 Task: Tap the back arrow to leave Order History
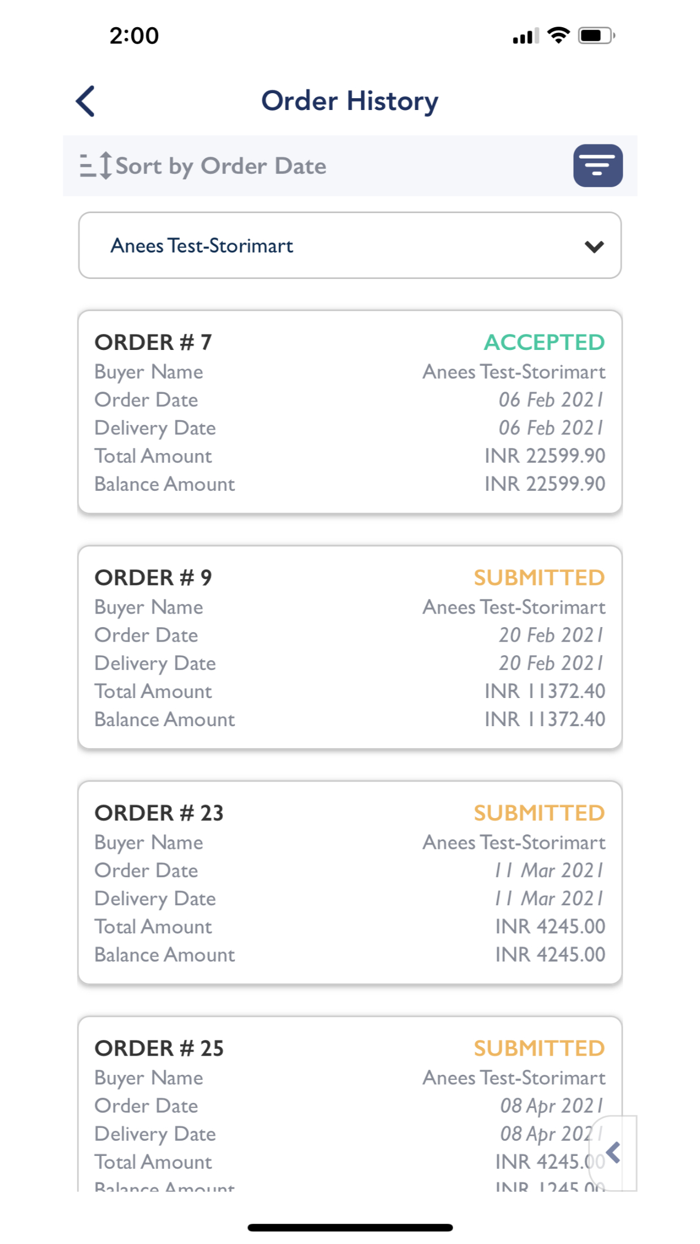(84, 101)
